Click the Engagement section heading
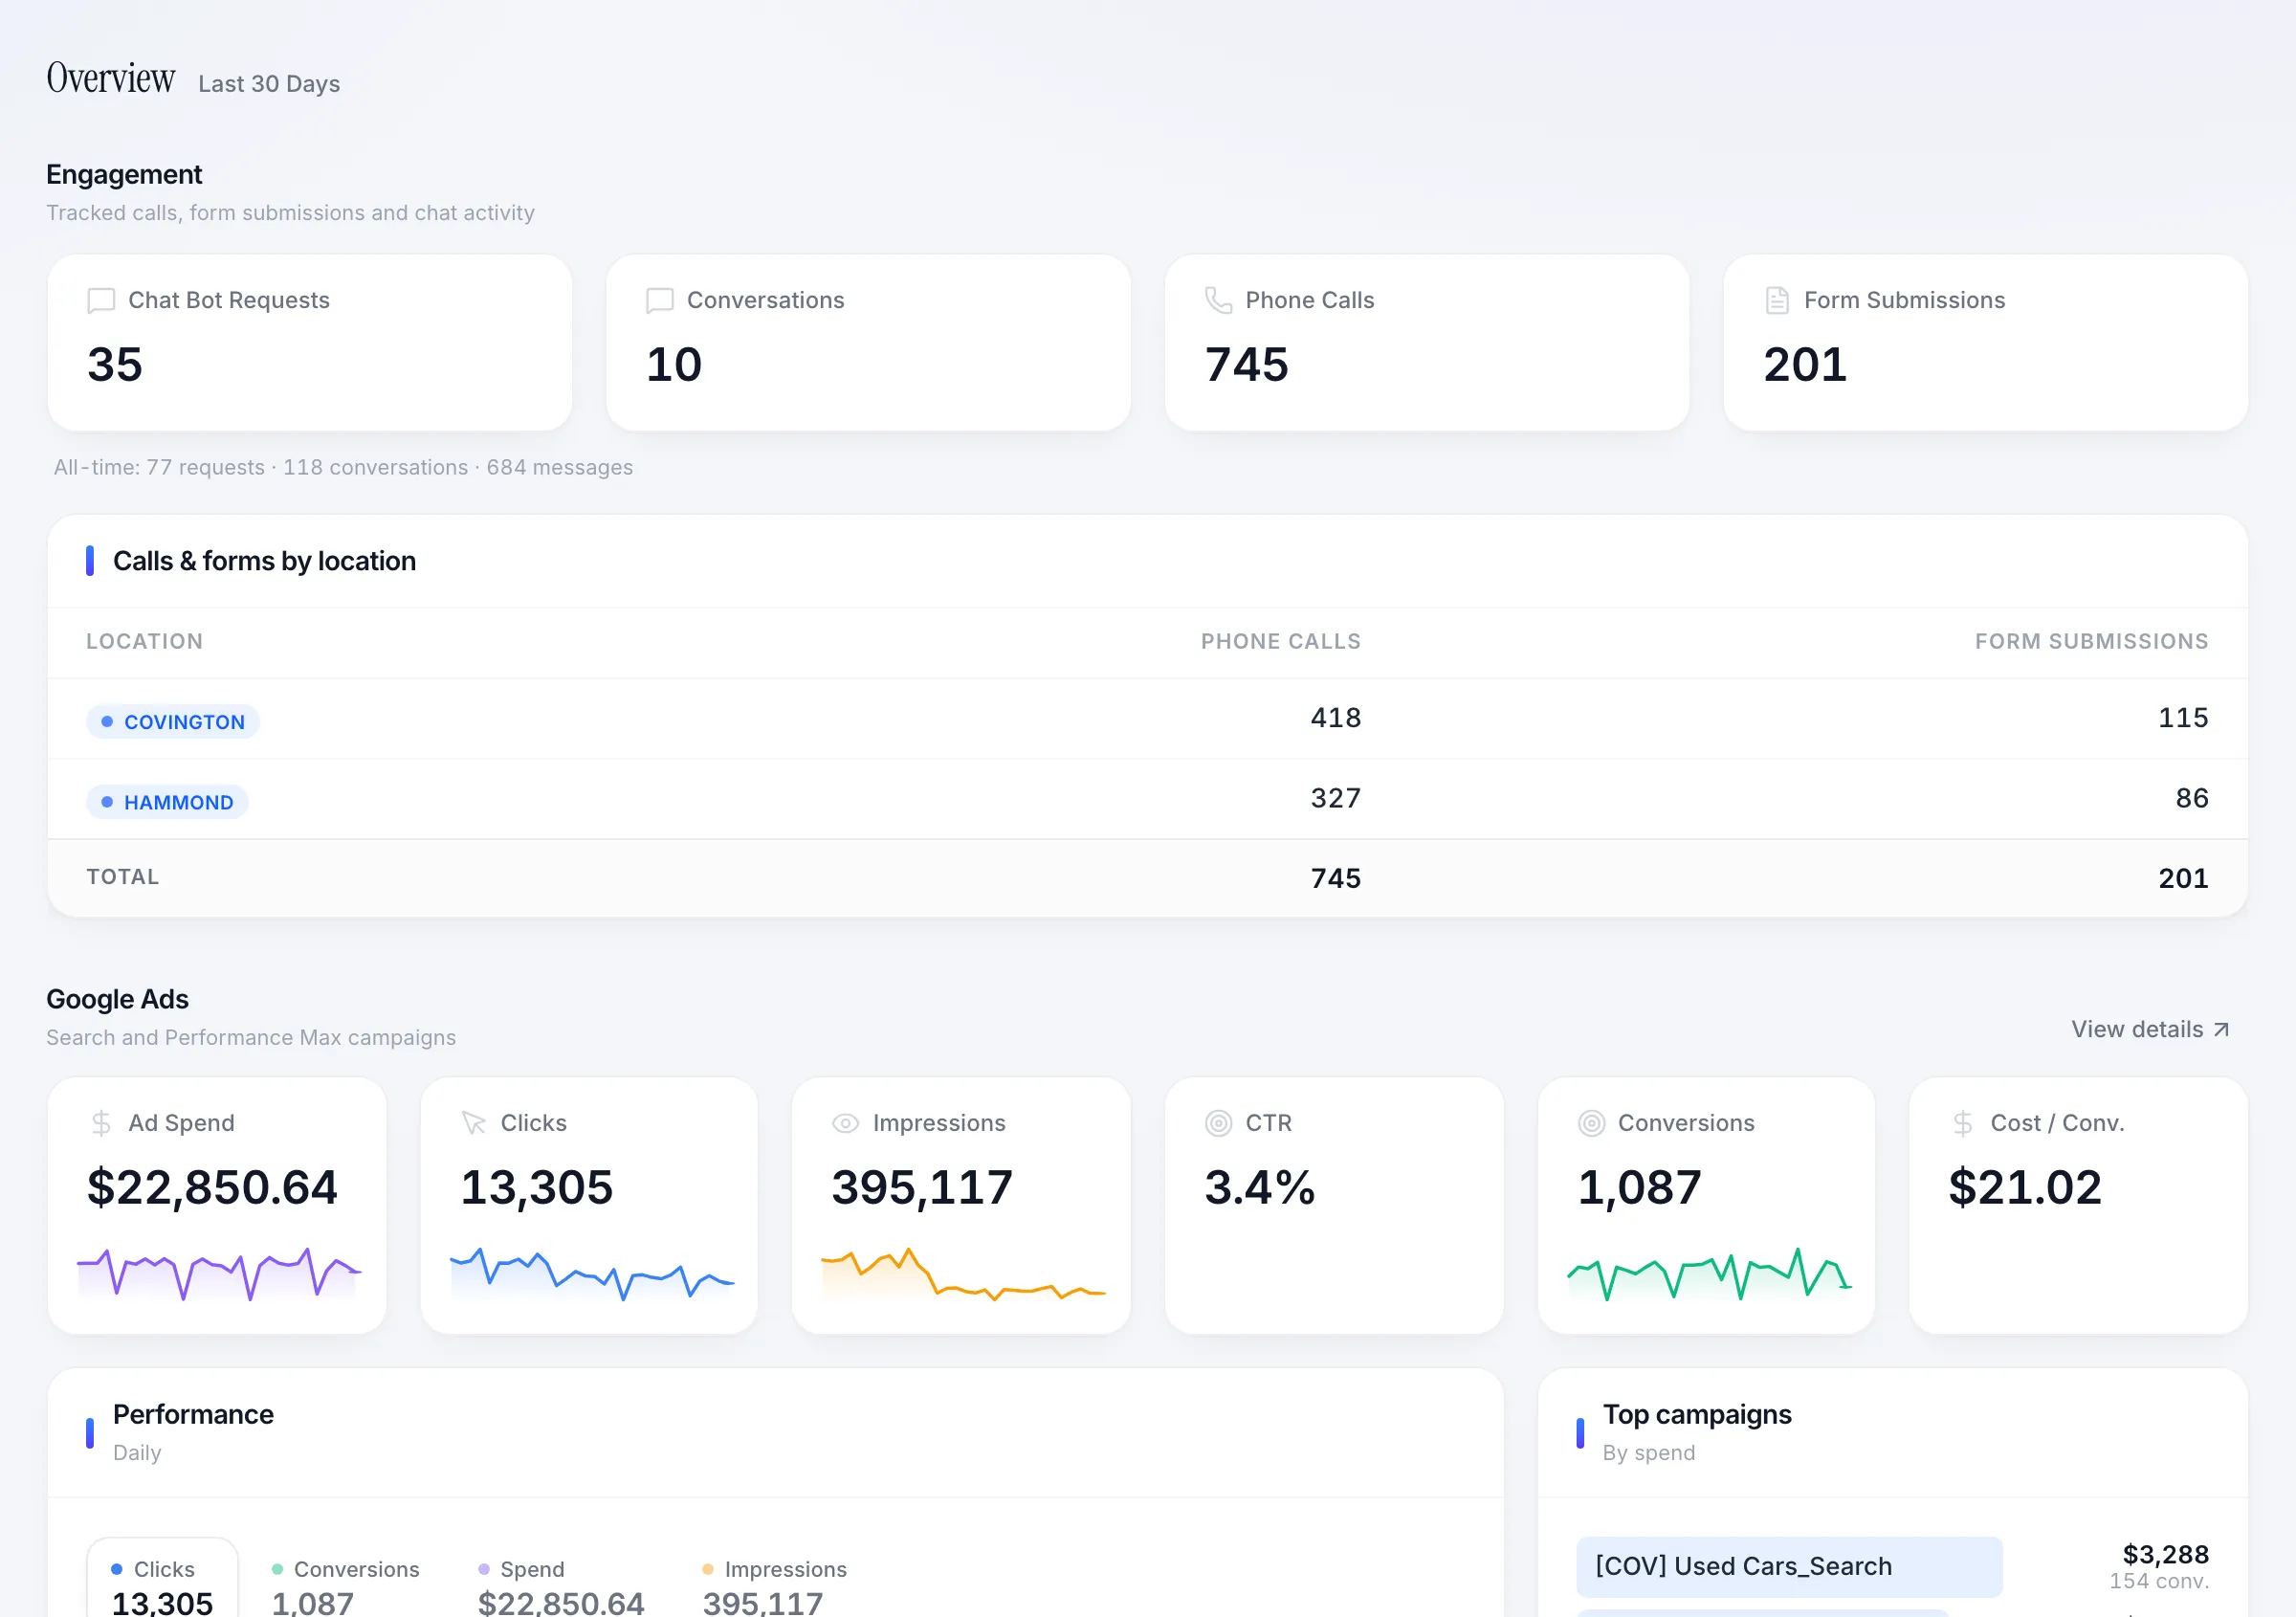Screen dimensions: 2296x1617 [124, 175]
